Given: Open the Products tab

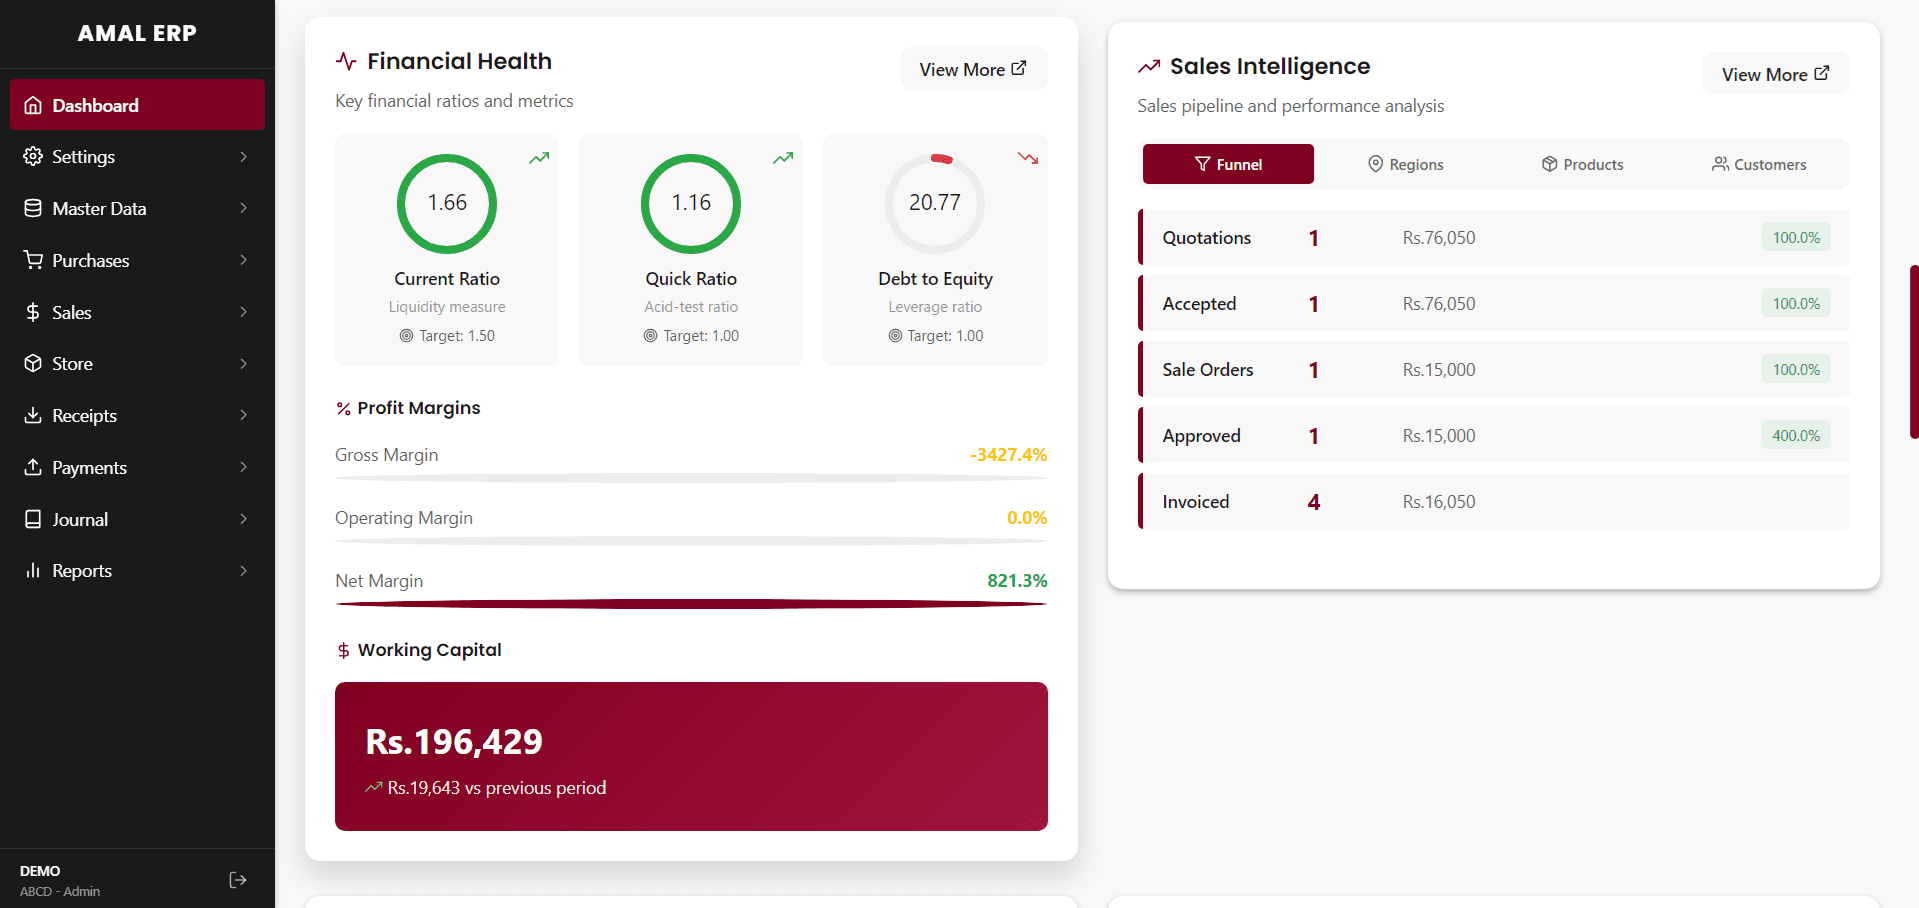Looking at the screenshot, I should [1582, 164].
